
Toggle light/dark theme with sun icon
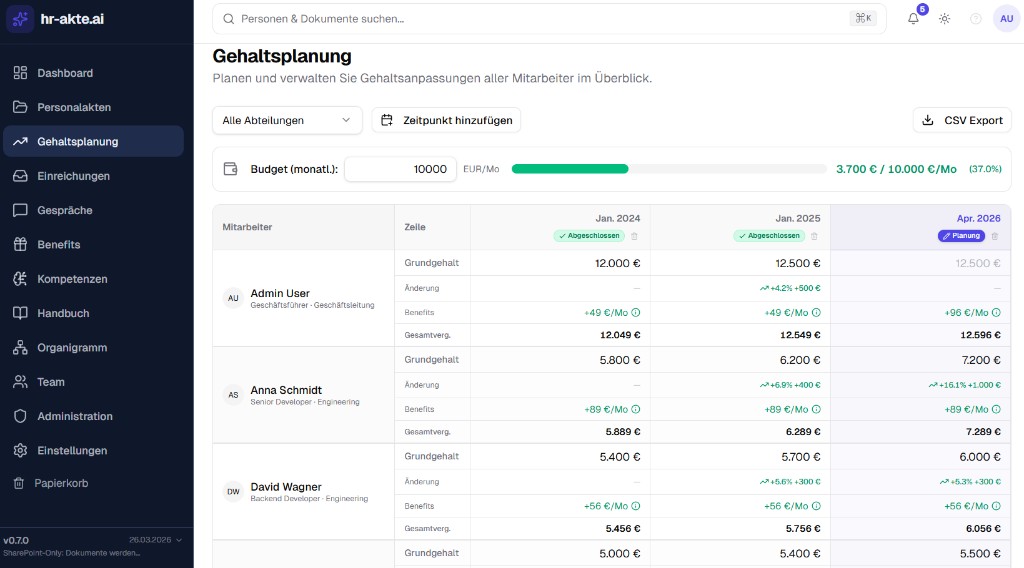(944, 19)
